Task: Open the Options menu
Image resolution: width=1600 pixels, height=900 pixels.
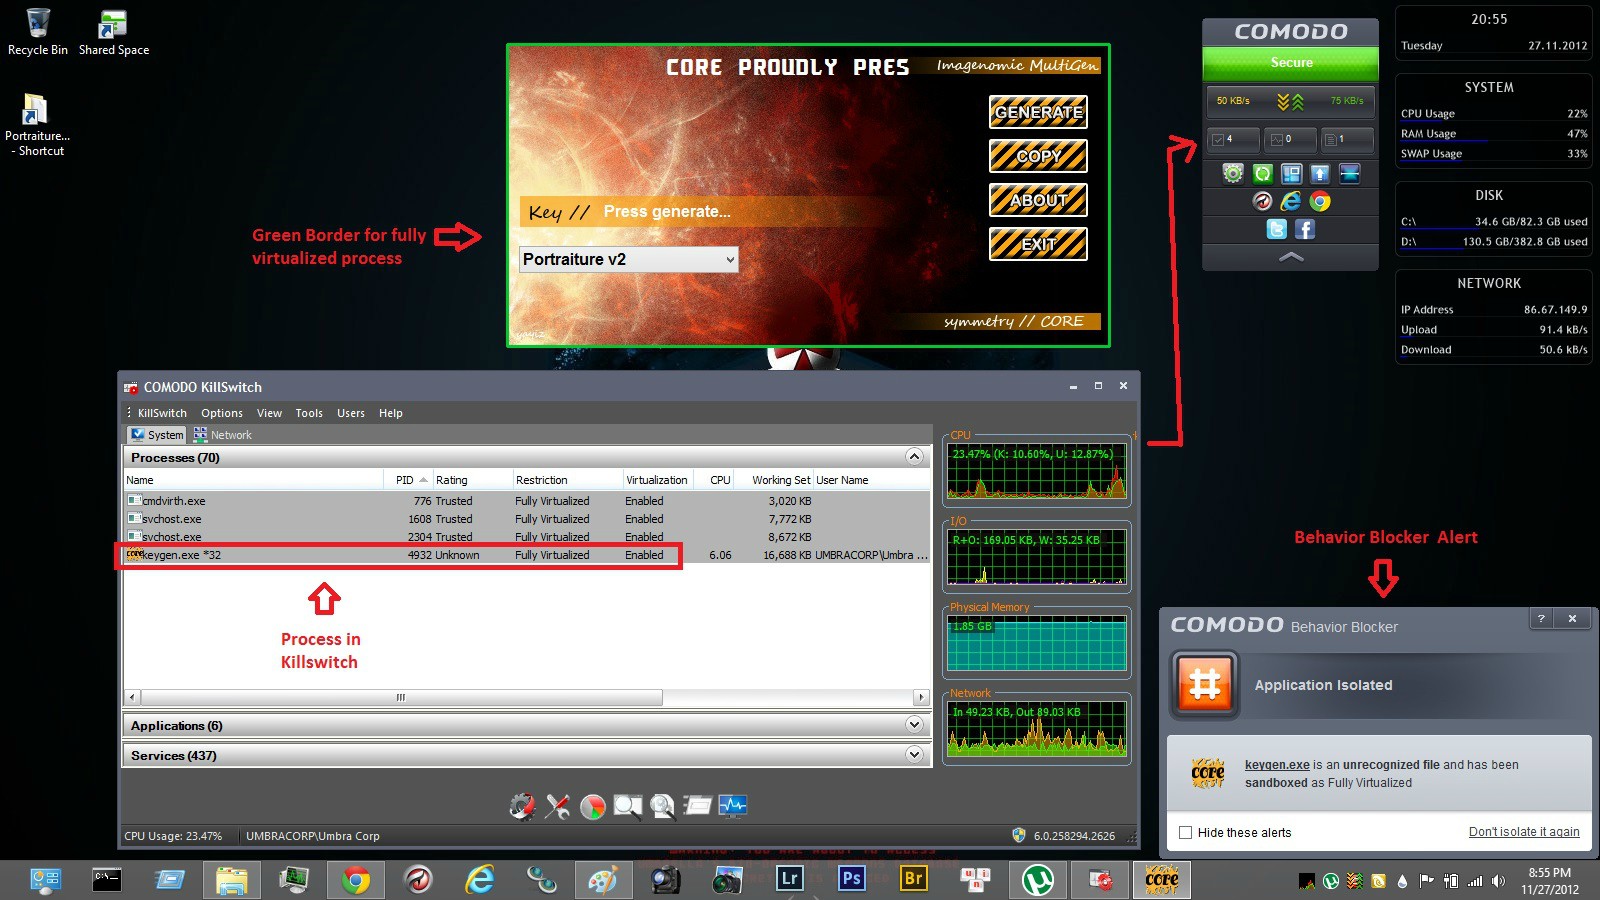Action: coord(222,413)
